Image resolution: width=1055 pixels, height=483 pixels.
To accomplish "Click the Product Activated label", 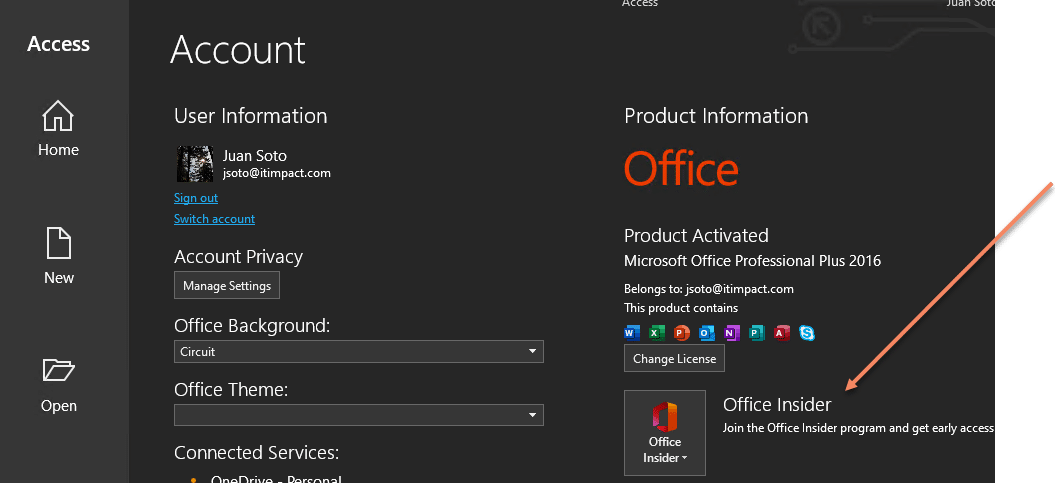I will coord(696,235).
